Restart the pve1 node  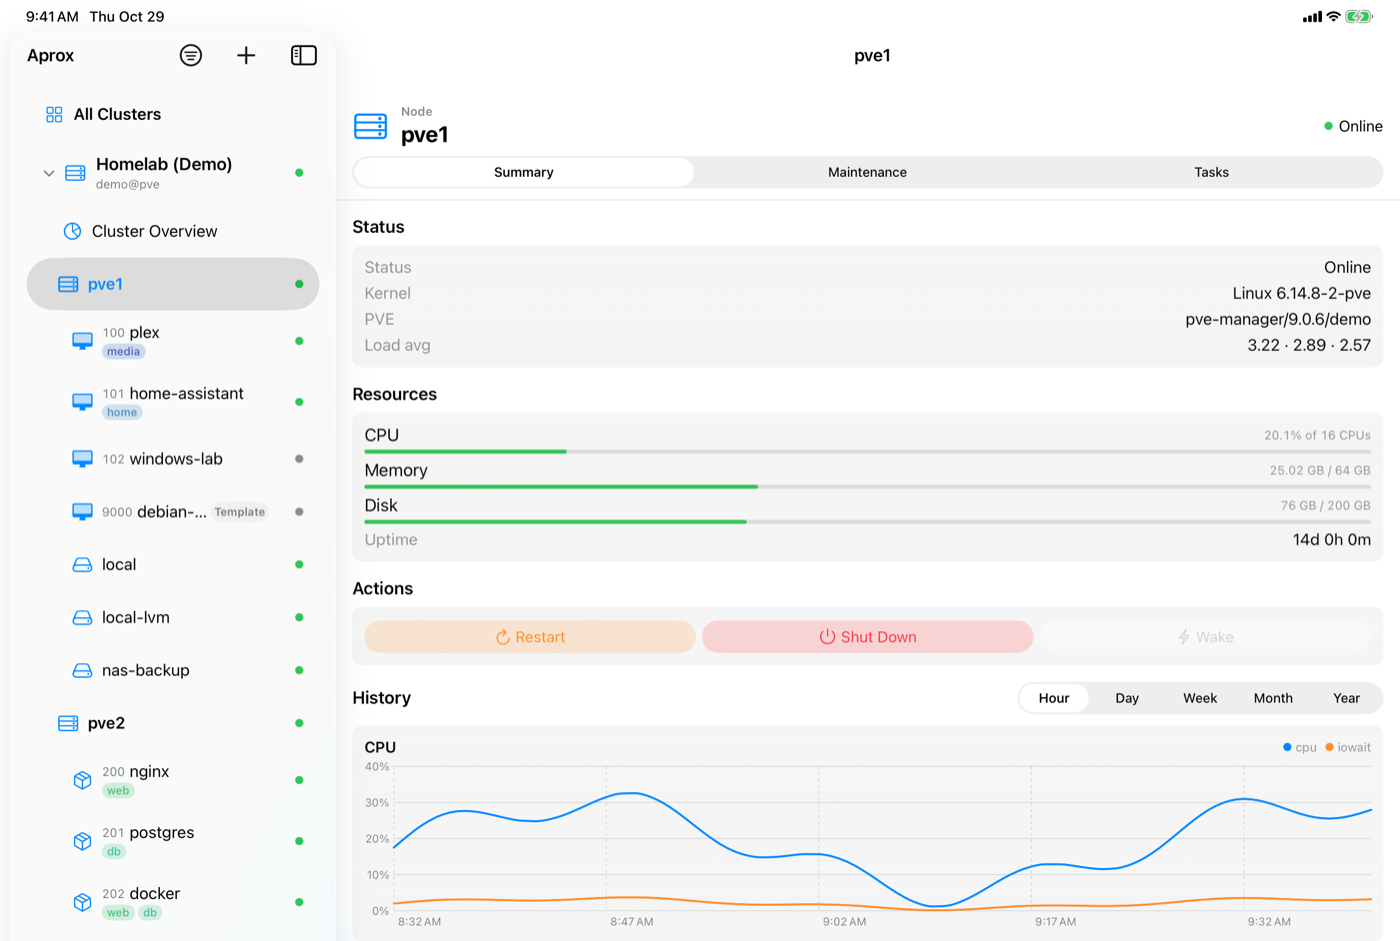point(530,637)
